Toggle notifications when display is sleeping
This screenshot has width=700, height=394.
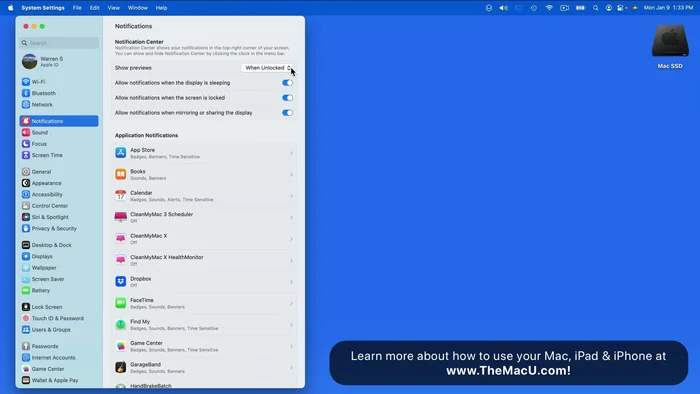tap(288, 83)
